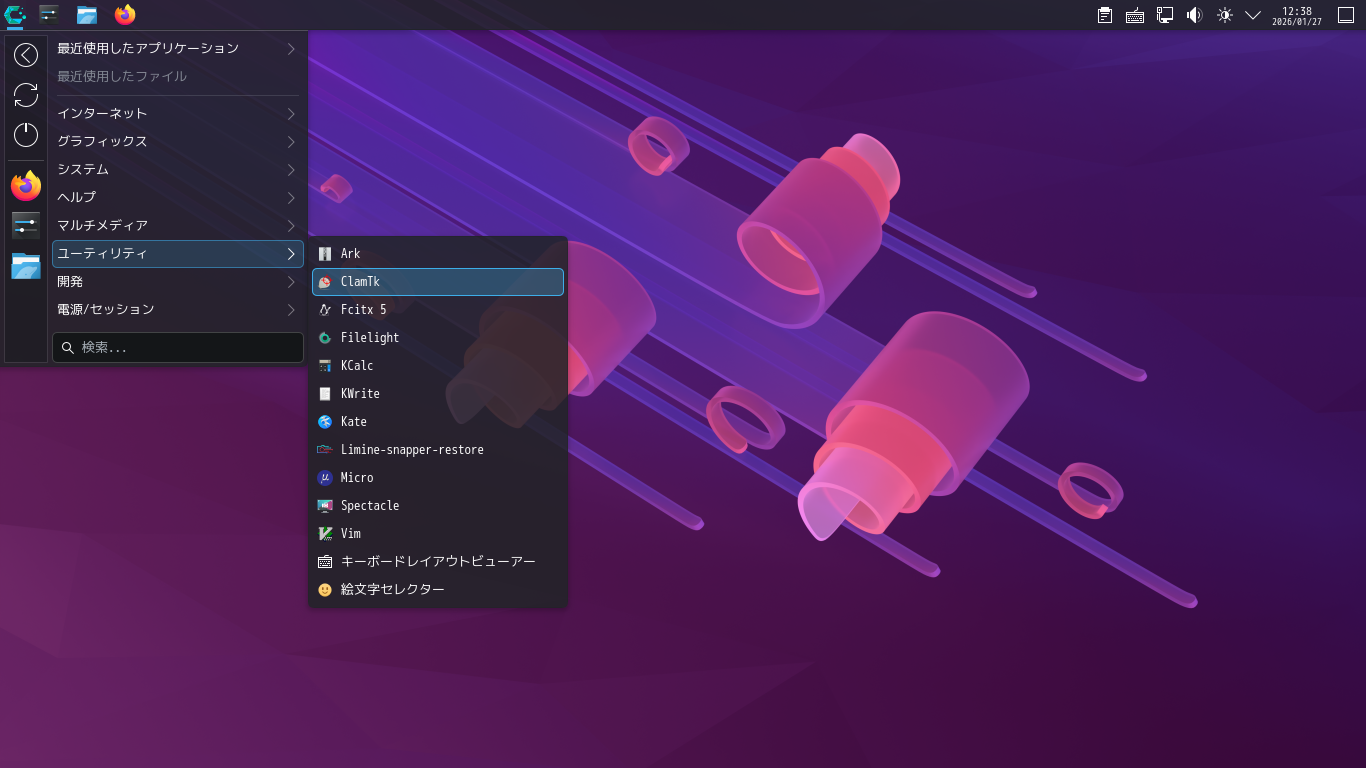Click the monitor icon in the system tray

point(1165,15)
